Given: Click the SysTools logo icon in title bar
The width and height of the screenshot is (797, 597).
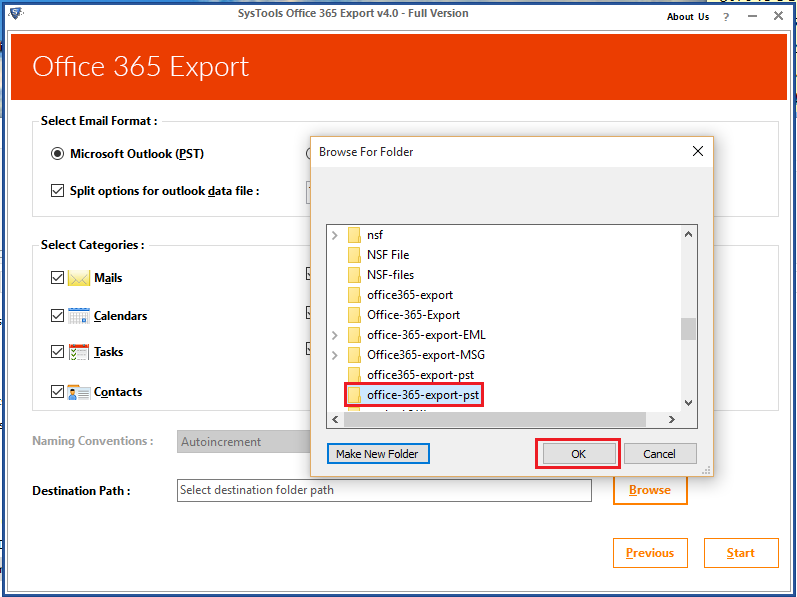Looking at the screenshot, I should click(16, 13).
